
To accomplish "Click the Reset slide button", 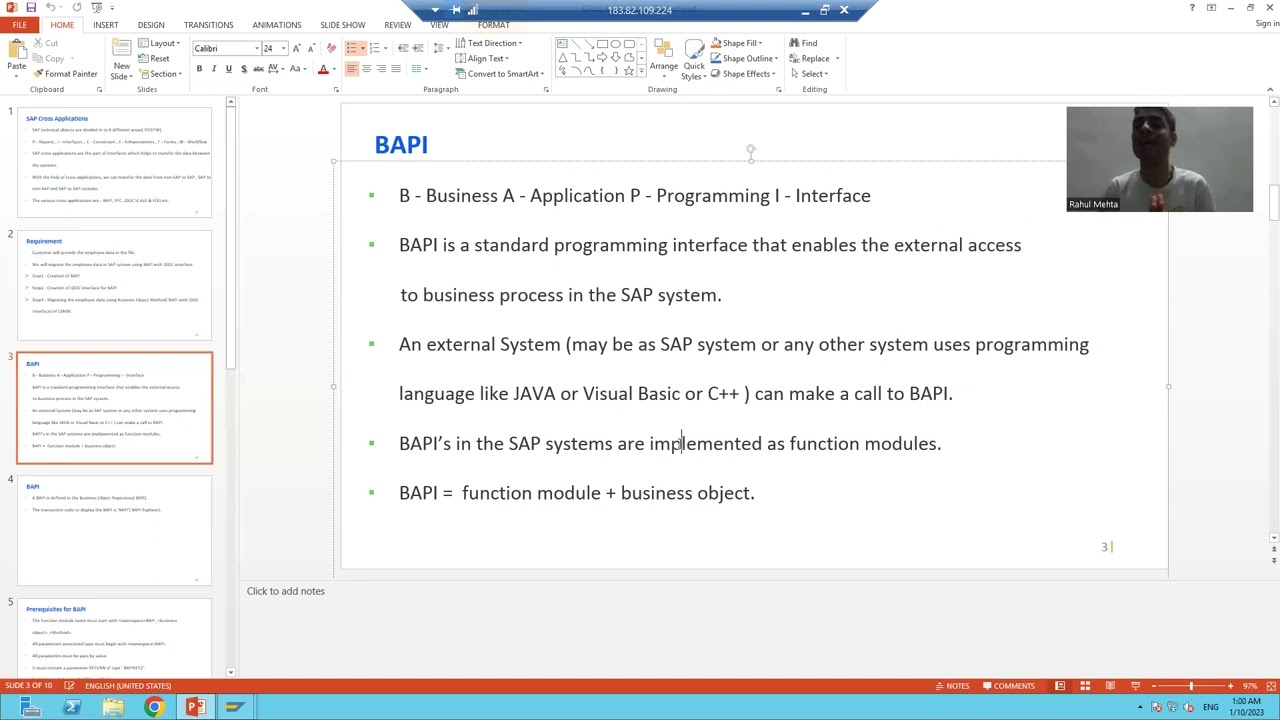I will pyautogui.click(x=154, y=58).
